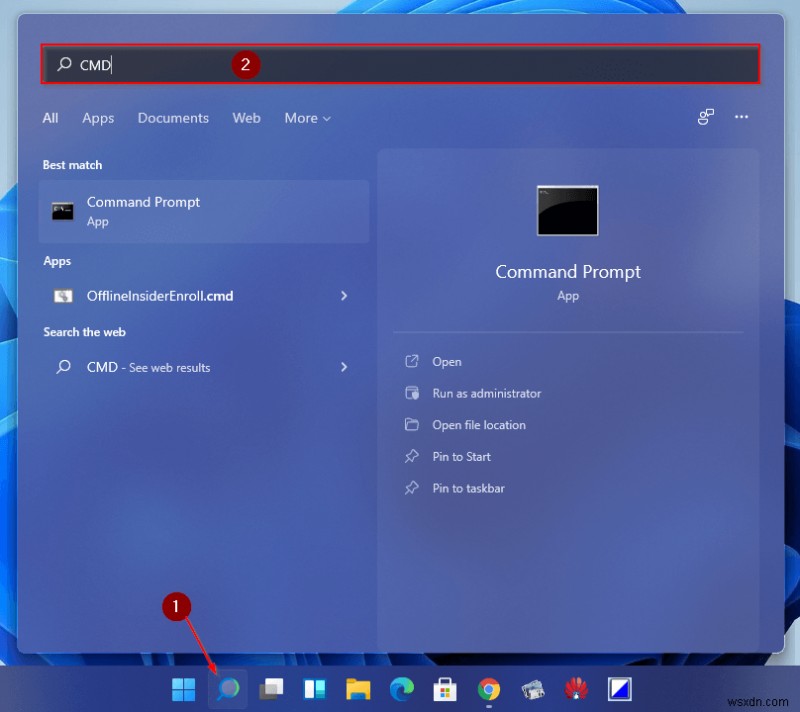Screen dimensions: 800x712
Task: Open Task View from the taskbar
Action: [271, 689]
